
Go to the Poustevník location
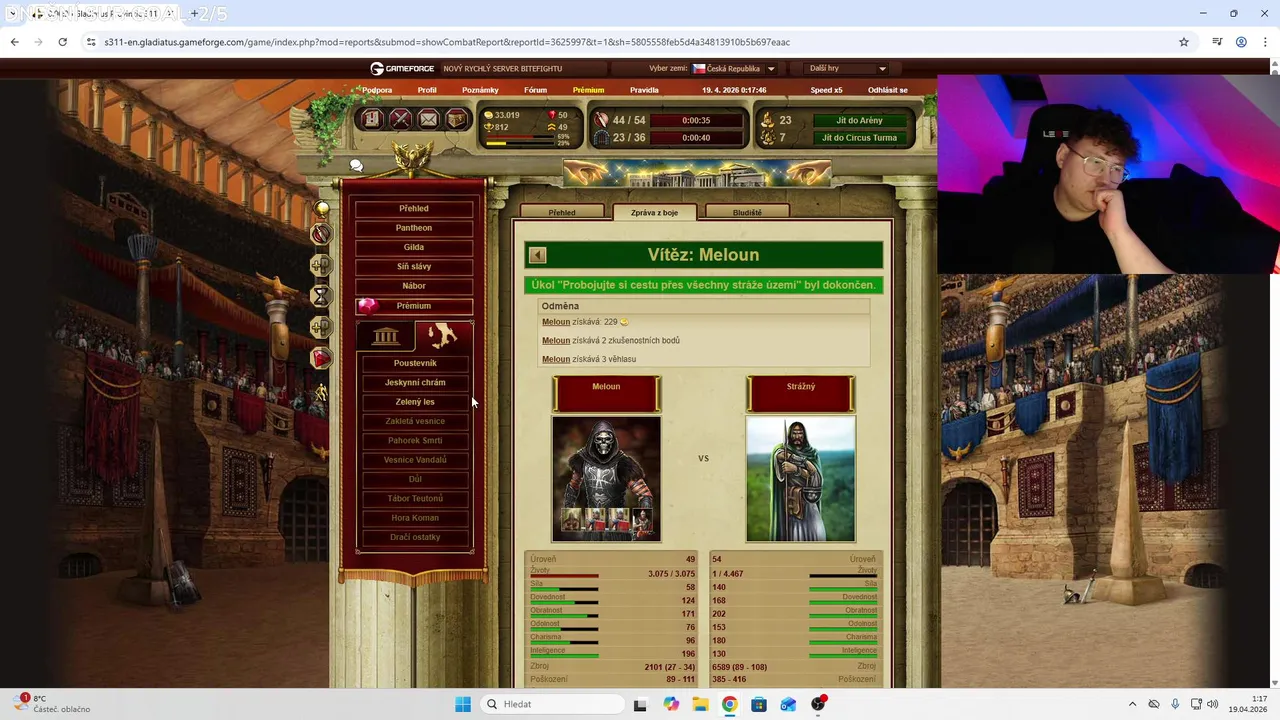coord(415,363)
